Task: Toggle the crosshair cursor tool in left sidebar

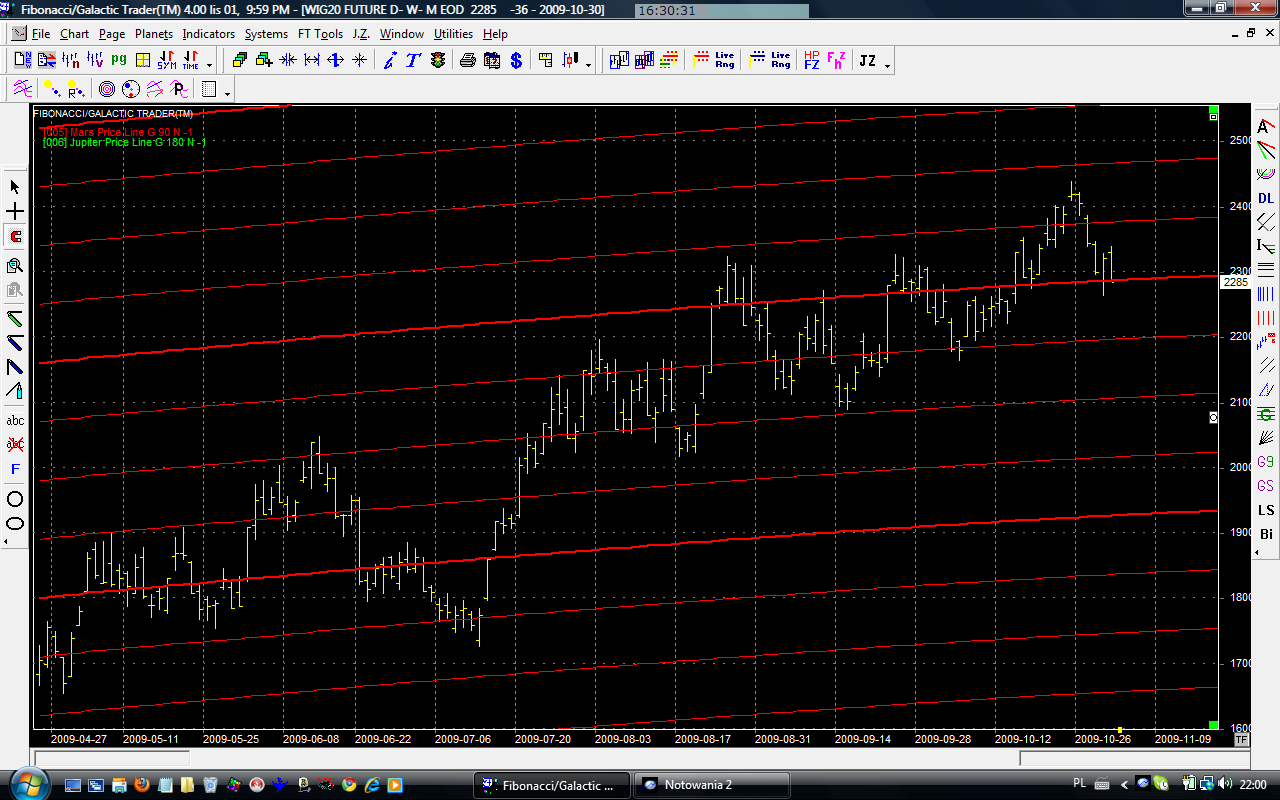Action: (15, 212)
